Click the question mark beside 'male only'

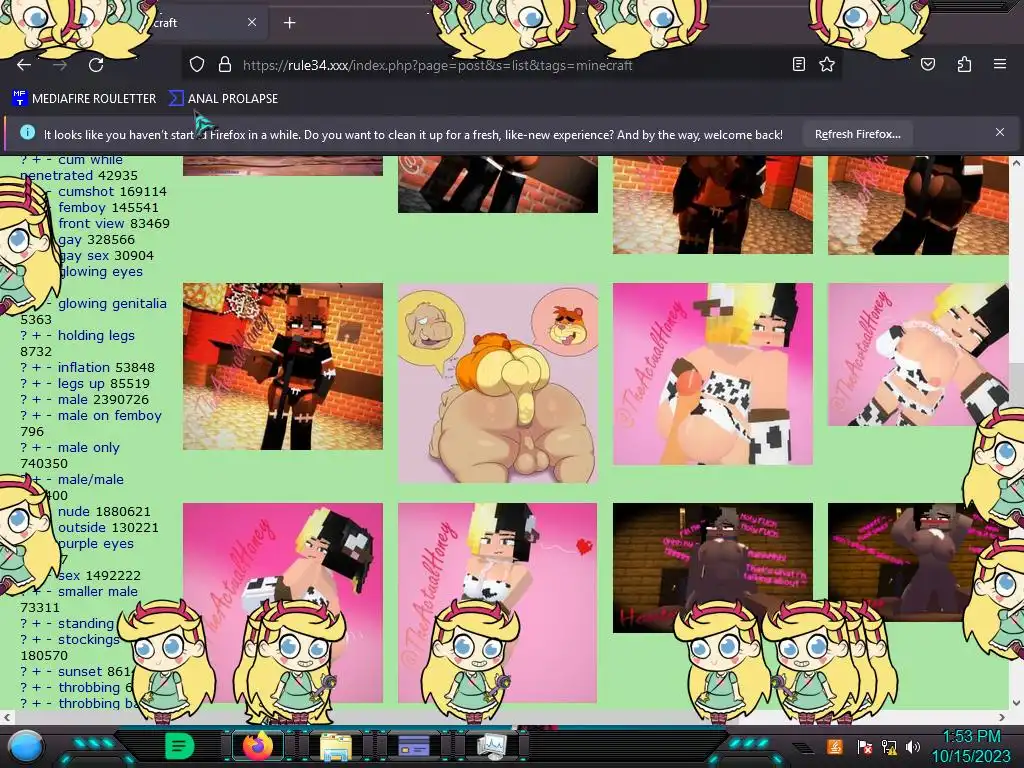[24, 448]
